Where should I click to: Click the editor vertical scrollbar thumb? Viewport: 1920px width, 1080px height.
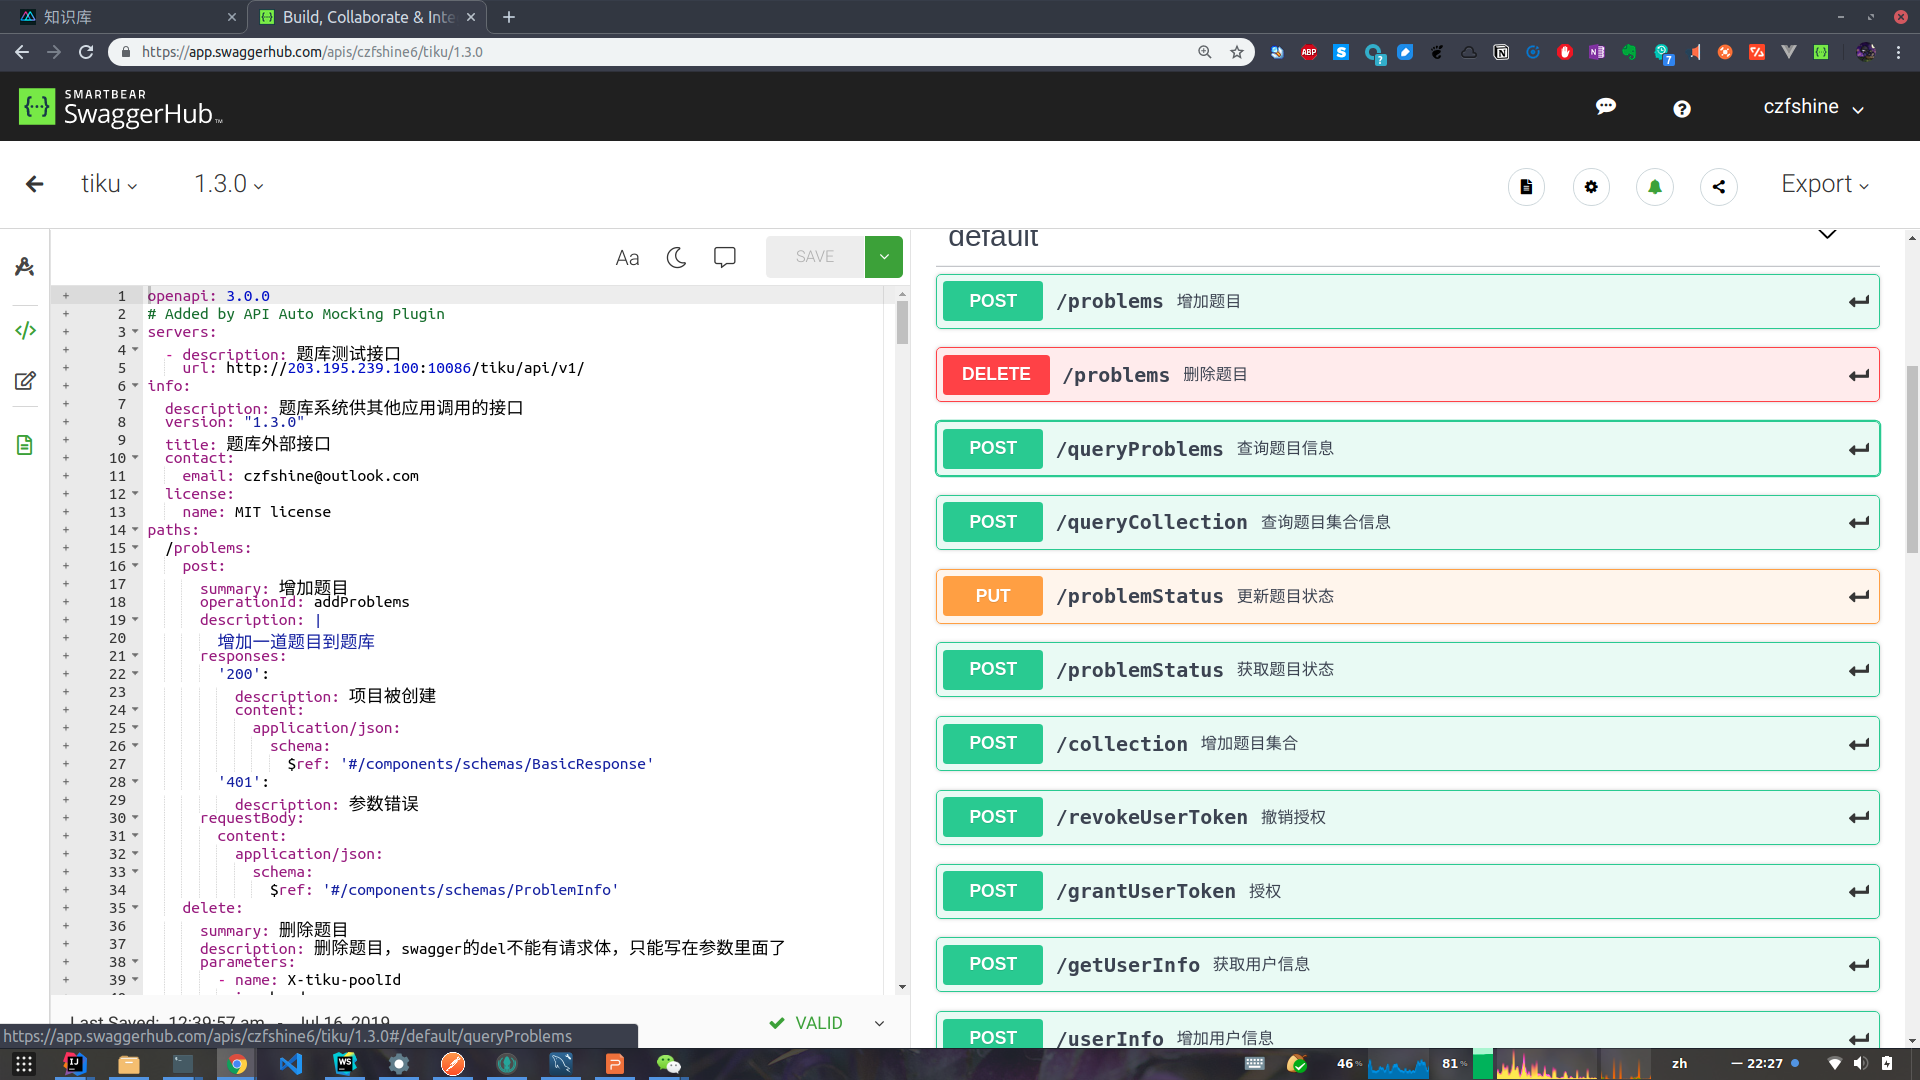tap(902, 320)
